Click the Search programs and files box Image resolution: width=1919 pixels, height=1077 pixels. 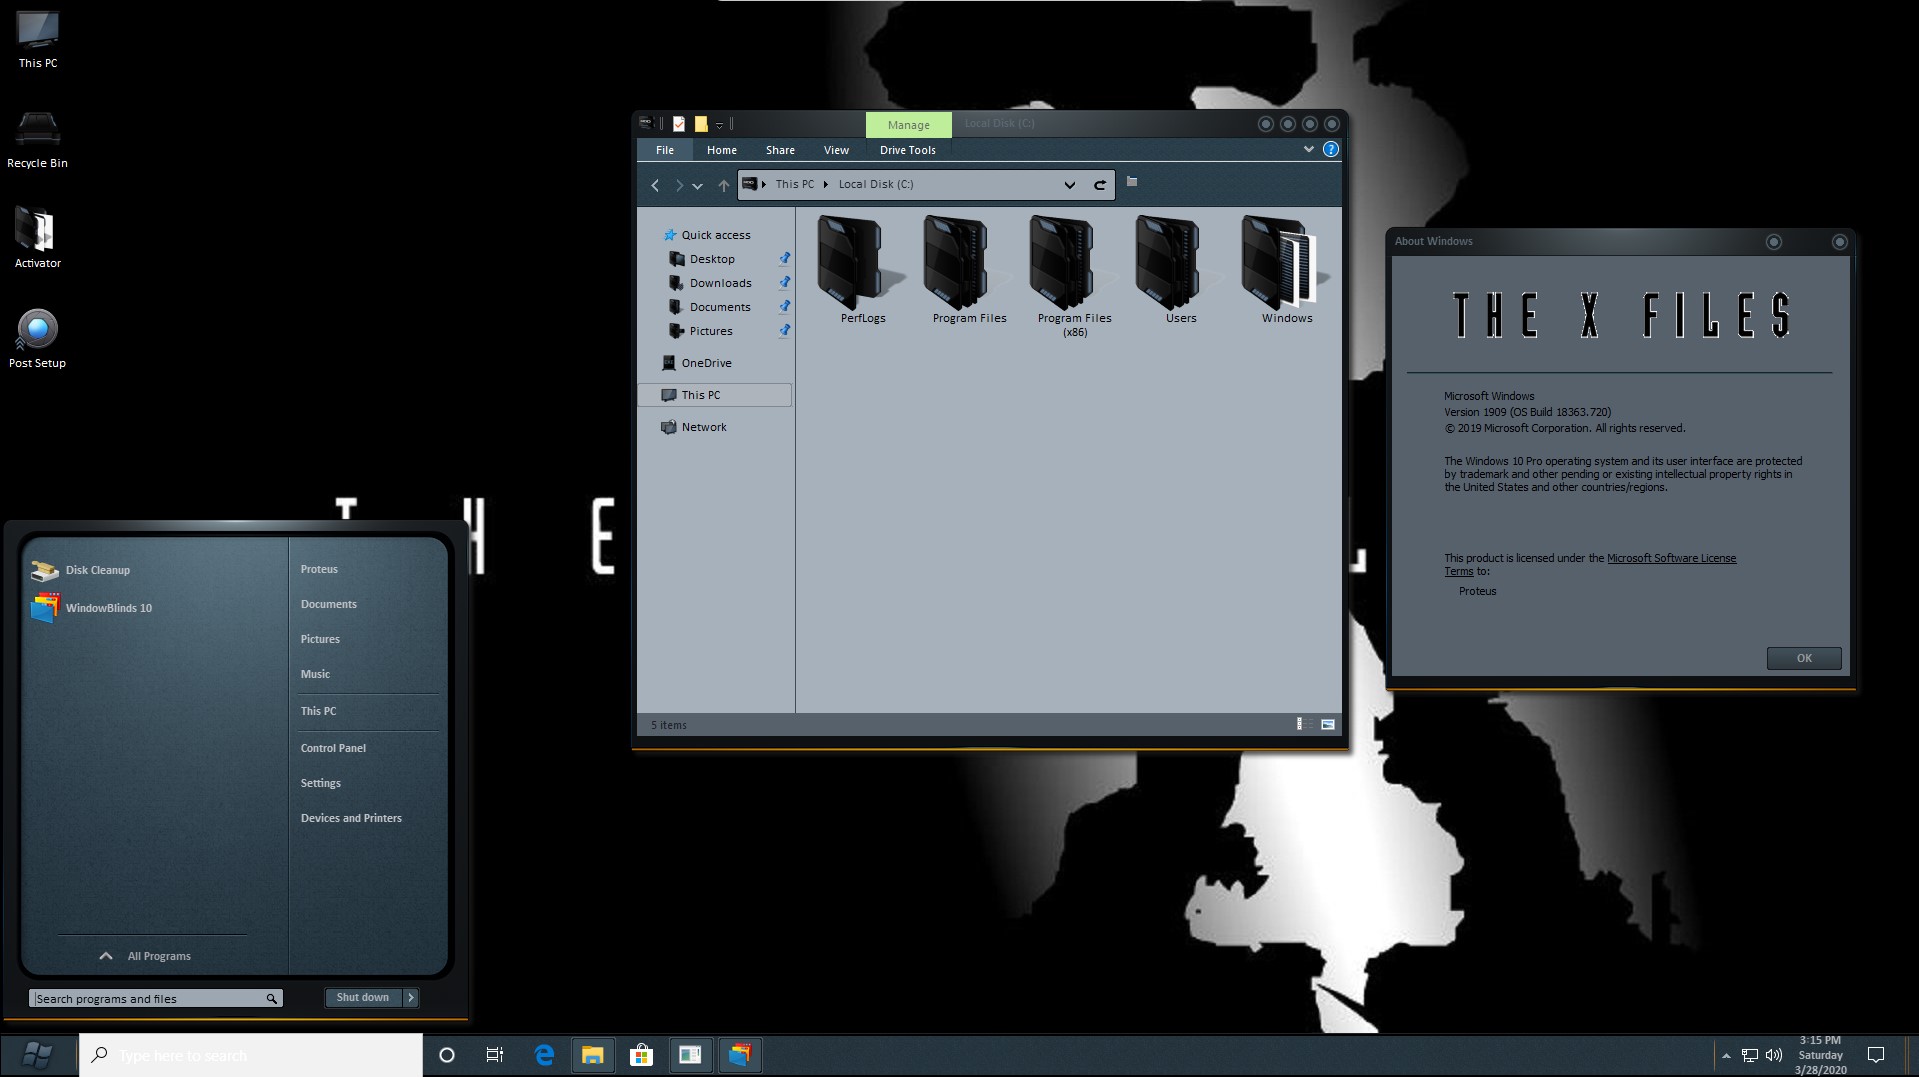click(155, 998)
